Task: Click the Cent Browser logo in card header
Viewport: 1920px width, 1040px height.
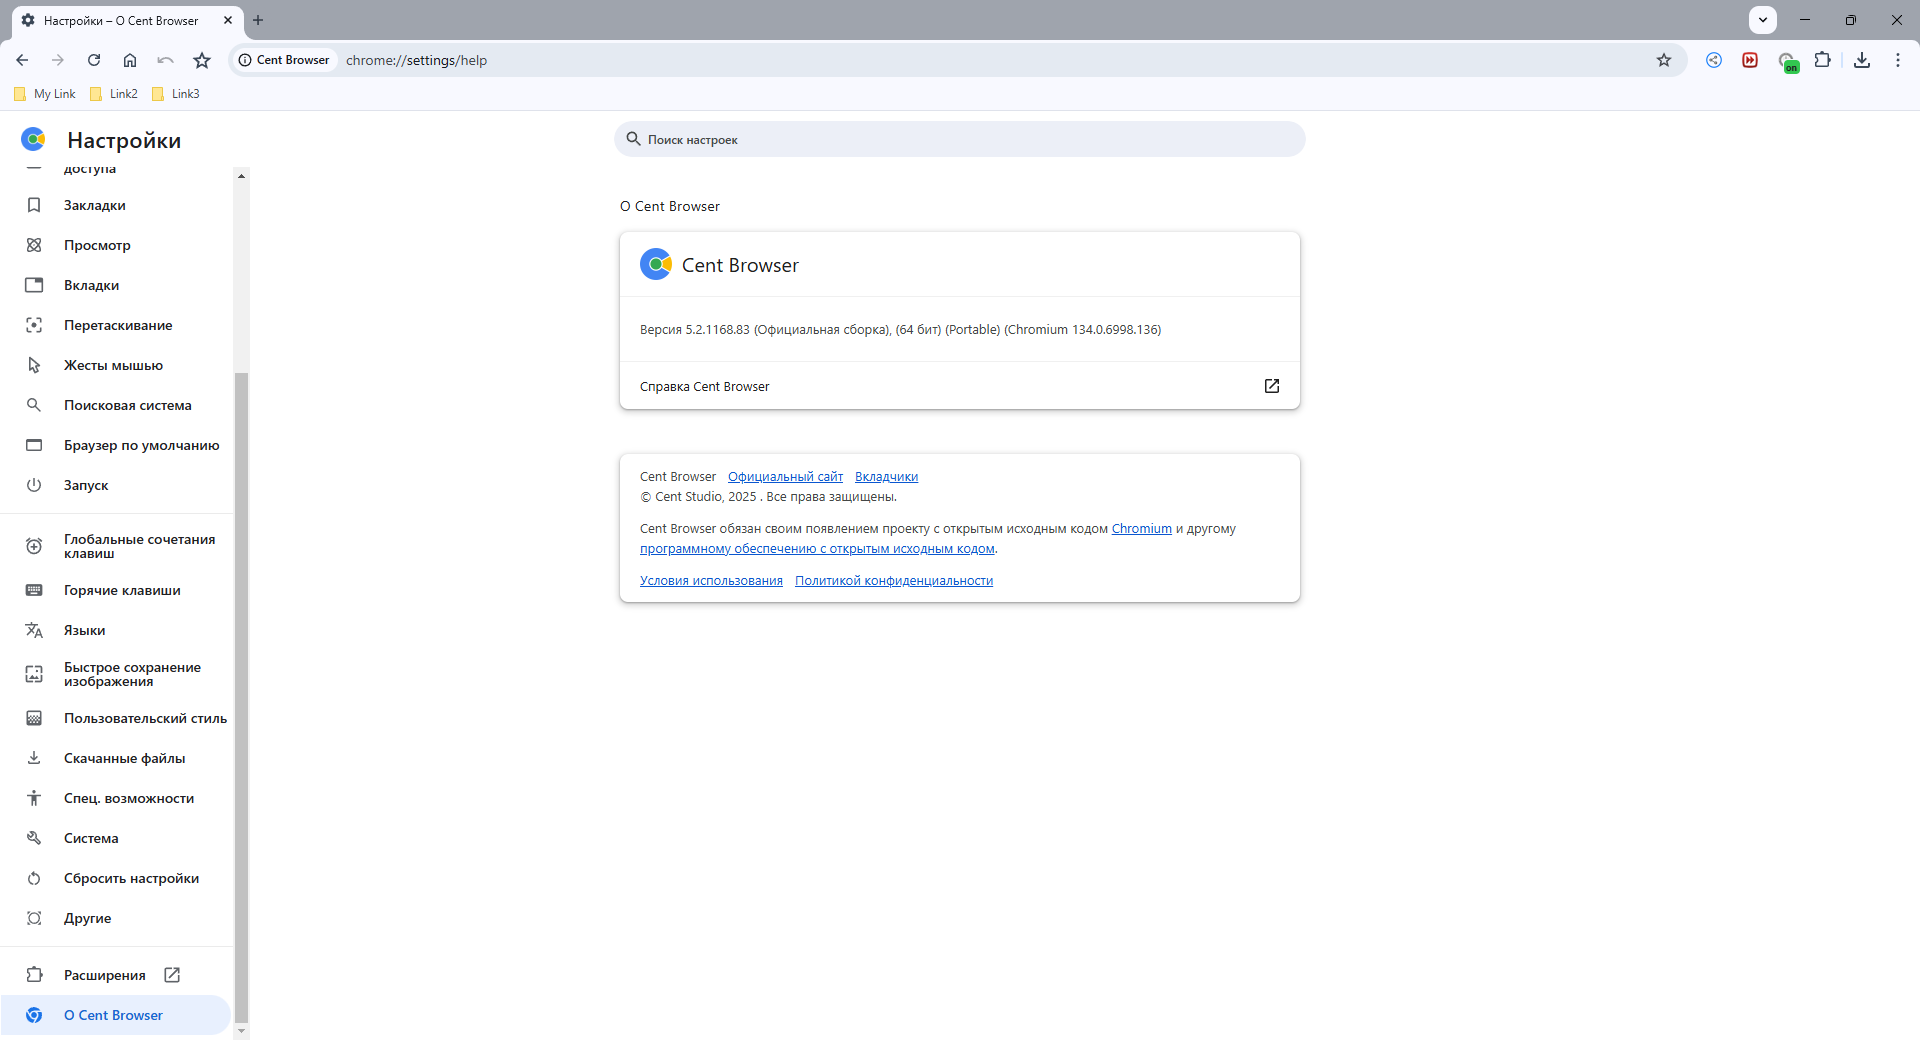Action: [x=656, y=264]
